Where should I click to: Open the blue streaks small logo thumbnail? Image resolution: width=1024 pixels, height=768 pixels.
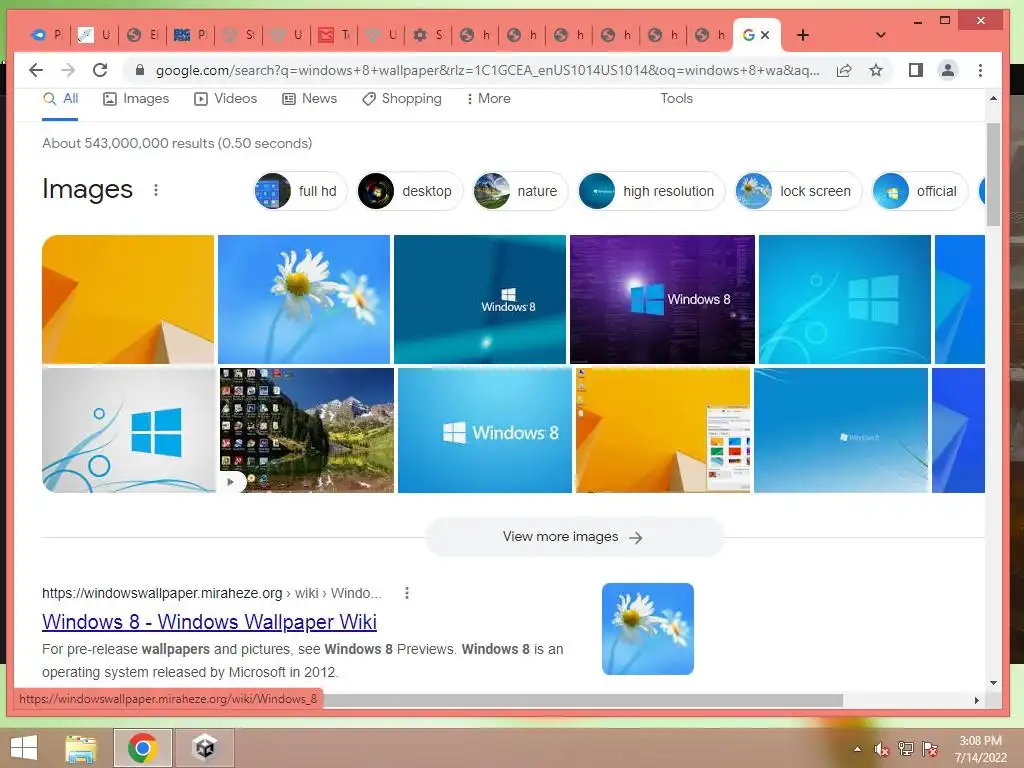coord(841,430)
